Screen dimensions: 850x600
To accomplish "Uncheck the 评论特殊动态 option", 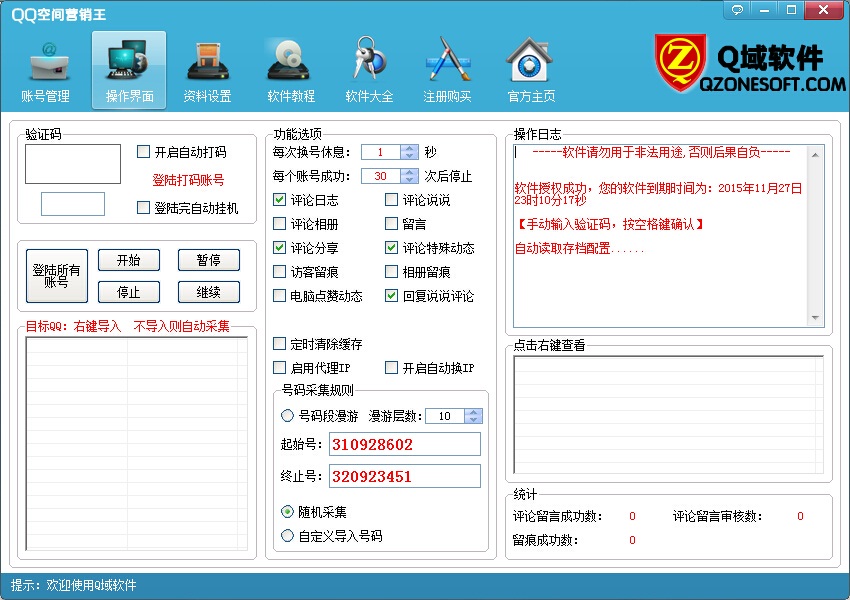I will pos(391,248).
